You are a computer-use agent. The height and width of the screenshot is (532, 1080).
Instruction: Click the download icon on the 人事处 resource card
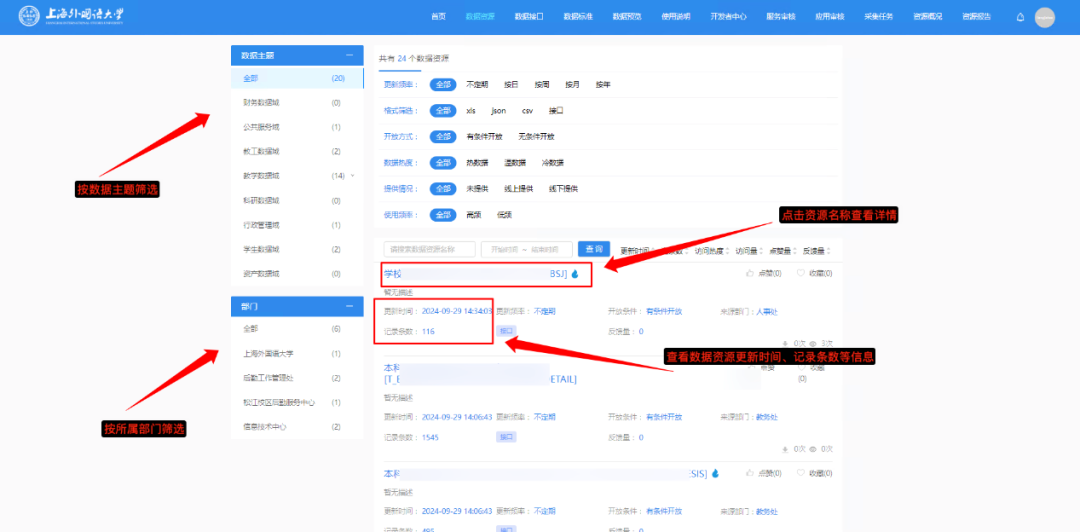[x=785, y=342]
